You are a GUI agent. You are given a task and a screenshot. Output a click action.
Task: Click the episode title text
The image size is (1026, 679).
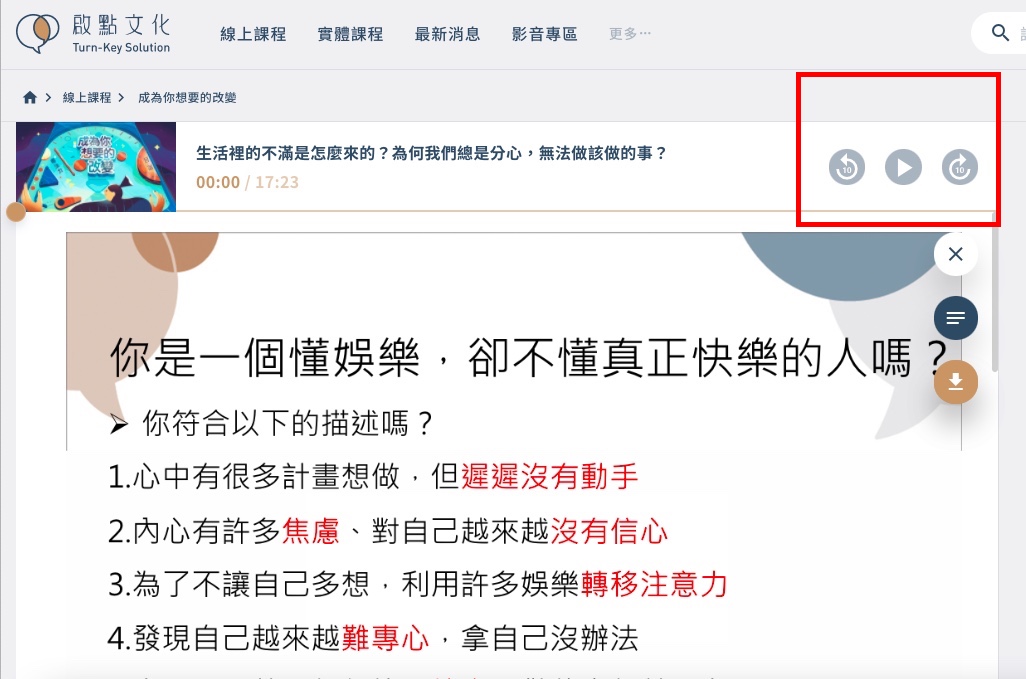click(431, 153)
